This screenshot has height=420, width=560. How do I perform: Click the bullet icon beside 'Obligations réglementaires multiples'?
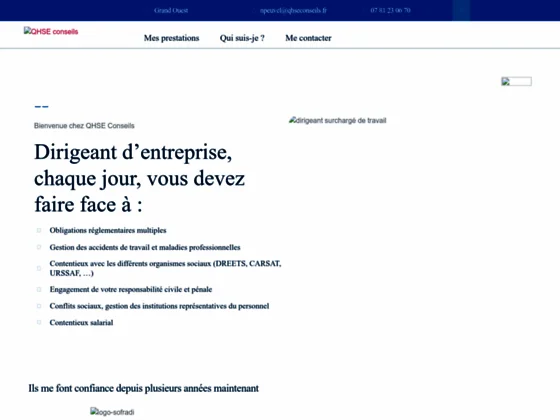pyautogui.click(x=39, y=230)
